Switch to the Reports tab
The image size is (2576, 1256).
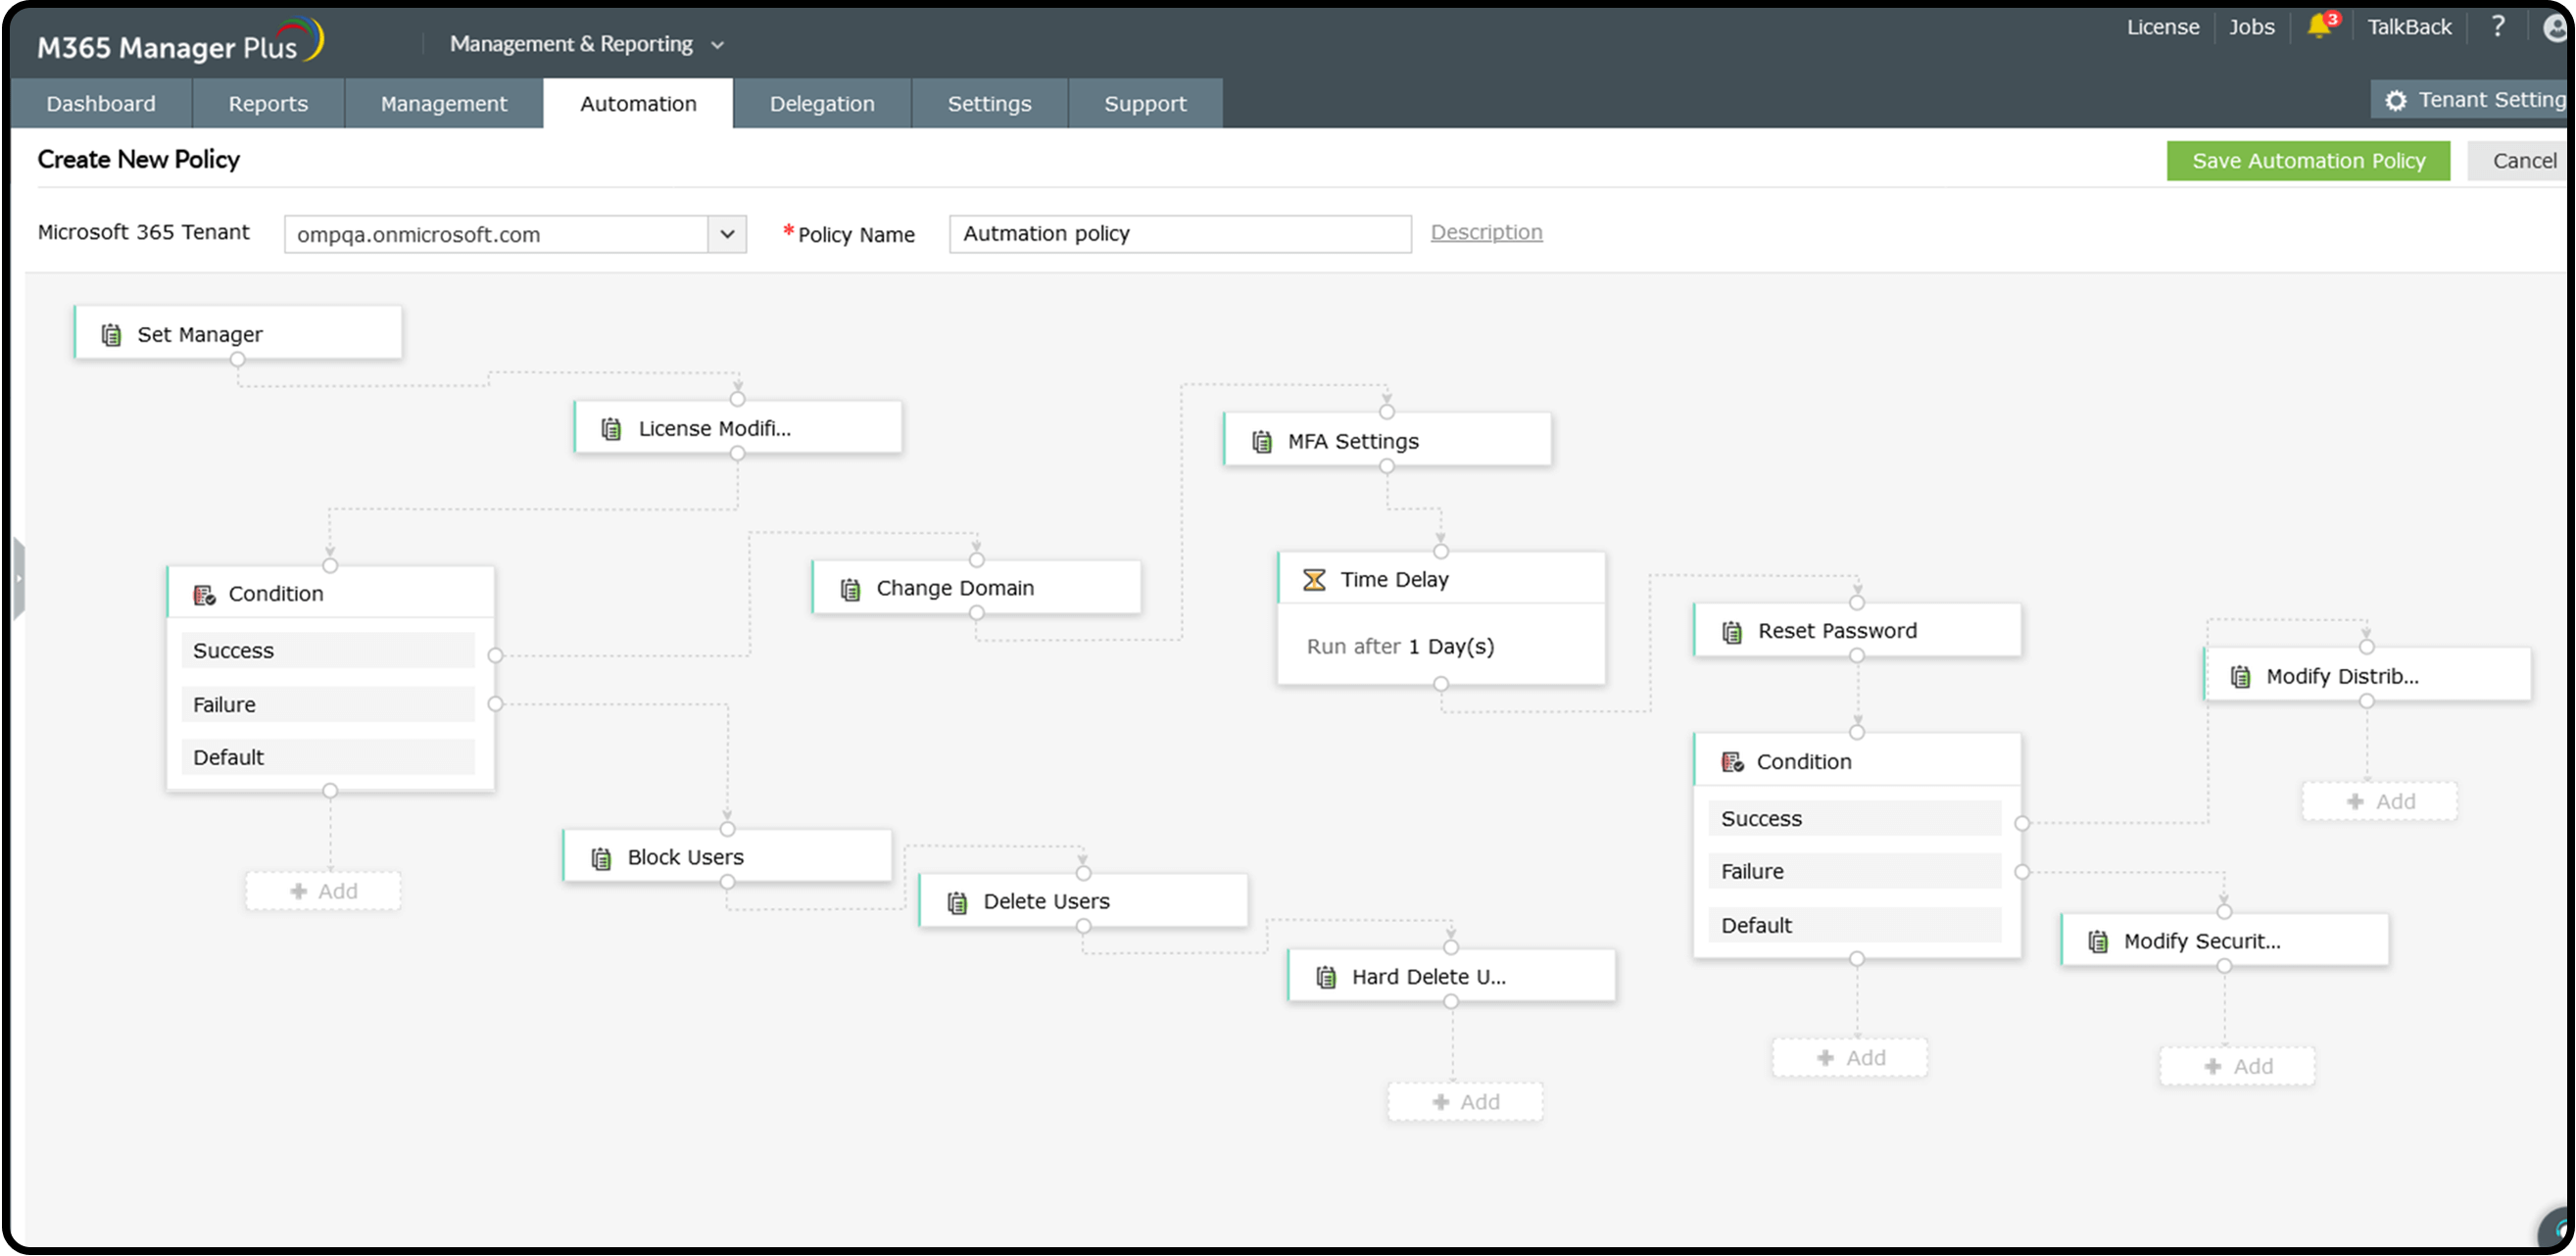click(x=267, y=103)
